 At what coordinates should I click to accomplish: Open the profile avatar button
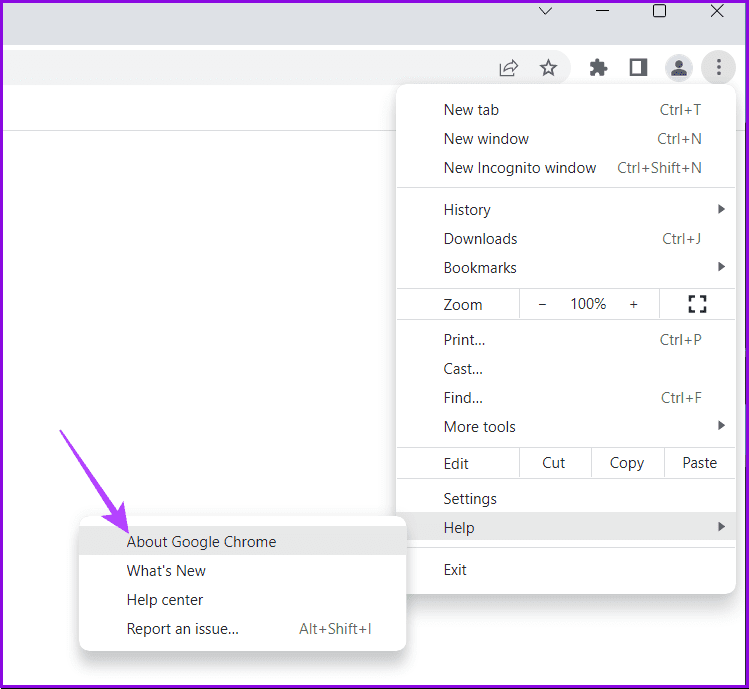[679, 68]
